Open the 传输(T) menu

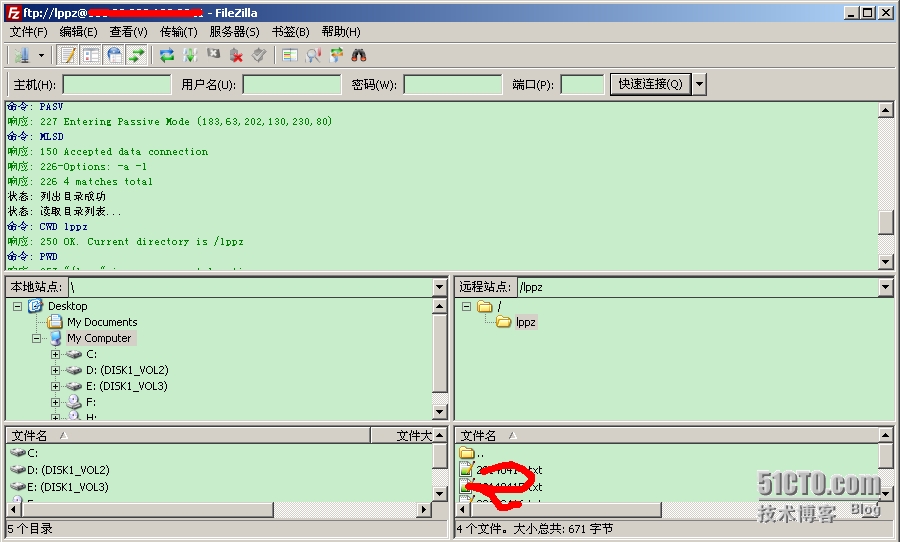[179, 32]
